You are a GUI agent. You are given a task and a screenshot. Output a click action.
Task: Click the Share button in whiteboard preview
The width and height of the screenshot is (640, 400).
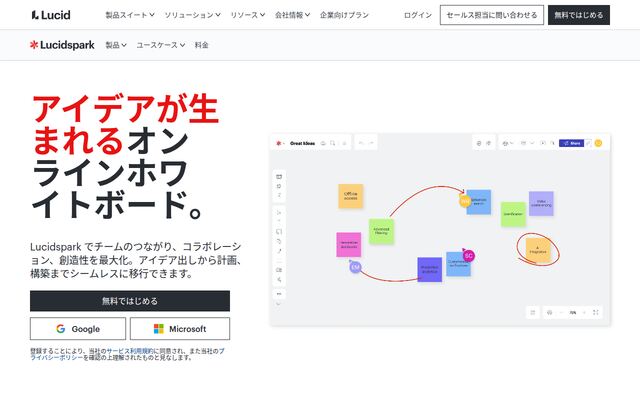(571, 143)
